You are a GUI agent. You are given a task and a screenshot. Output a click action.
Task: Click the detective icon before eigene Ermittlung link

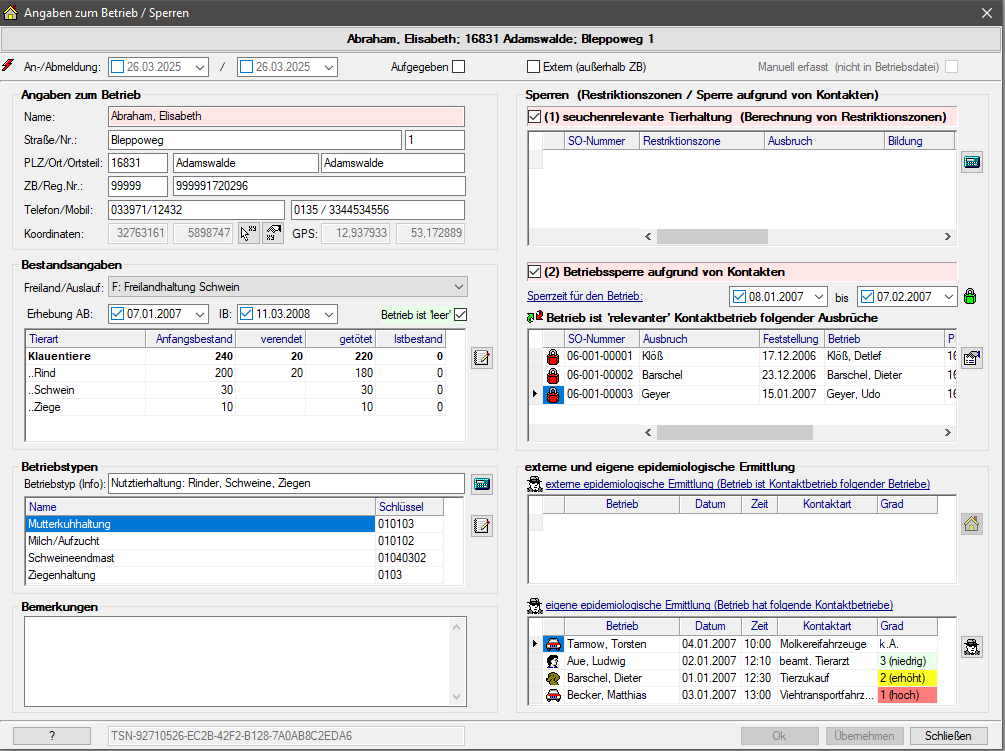click(x=535, y=604)
